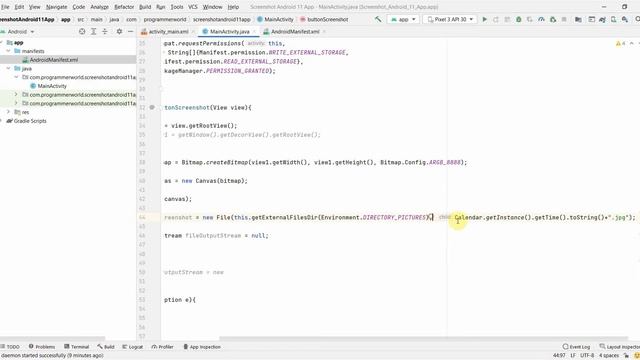Image resolution: width=640 pixels, height=360 pixels.
Task: Click the UTF-8 encoding in status bar
Action: tap(587, 356)
